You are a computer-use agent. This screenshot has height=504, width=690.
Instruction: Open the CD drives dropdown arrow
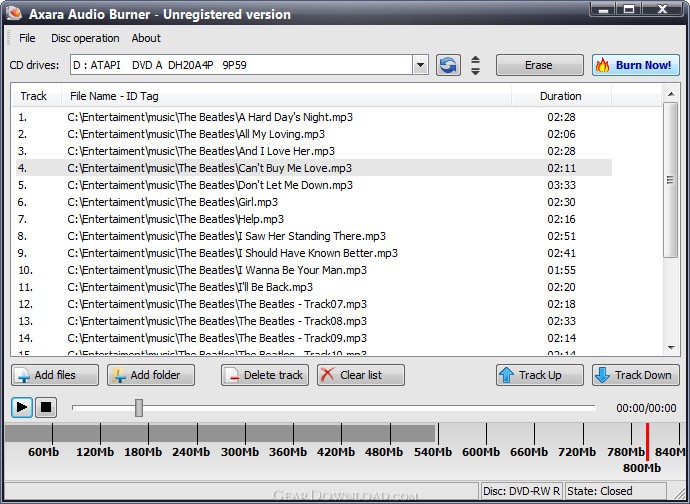click(420, 65)
